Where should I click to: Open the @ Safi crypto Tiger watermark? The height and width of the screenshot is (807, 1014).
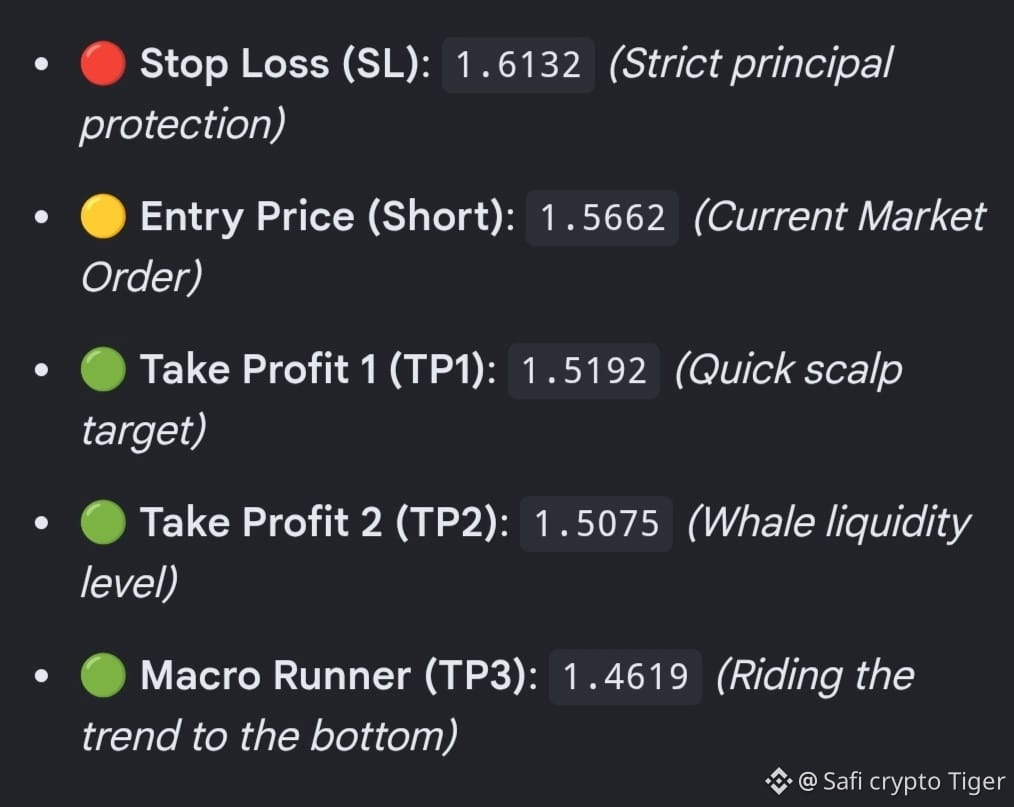pos(901,782)
